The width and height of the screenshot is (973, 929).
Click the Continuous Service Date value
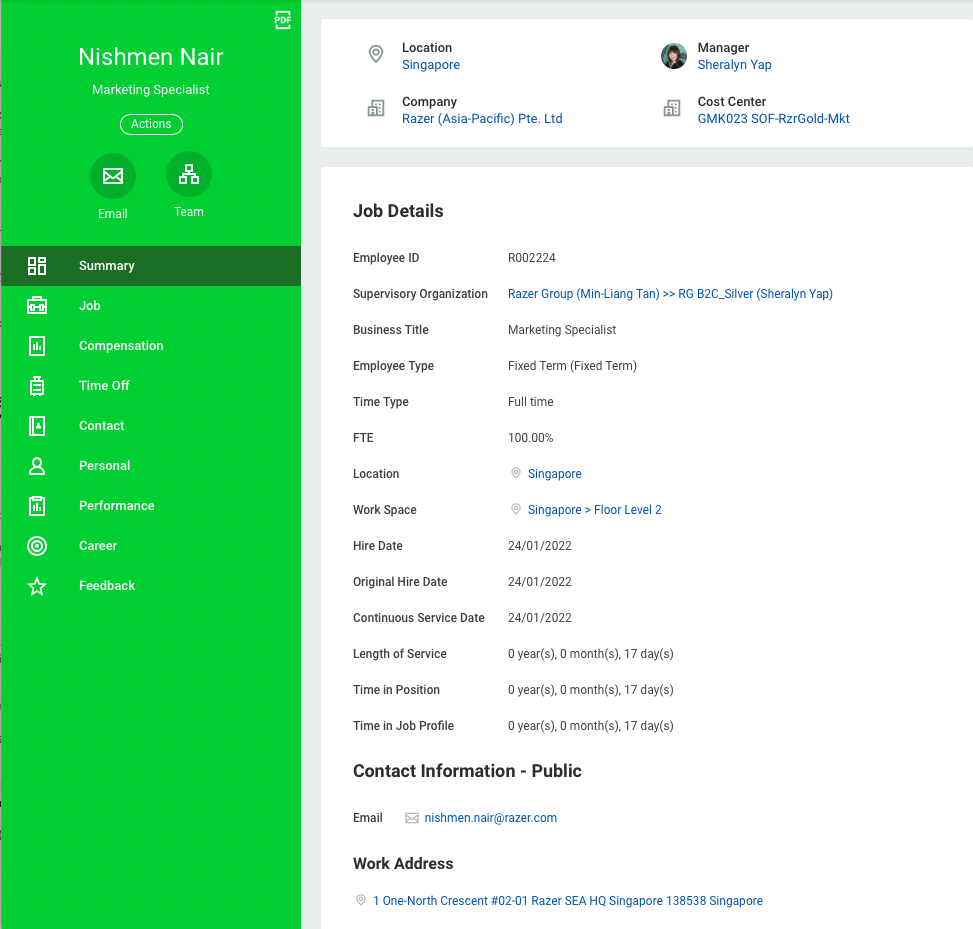coord(540,617)
